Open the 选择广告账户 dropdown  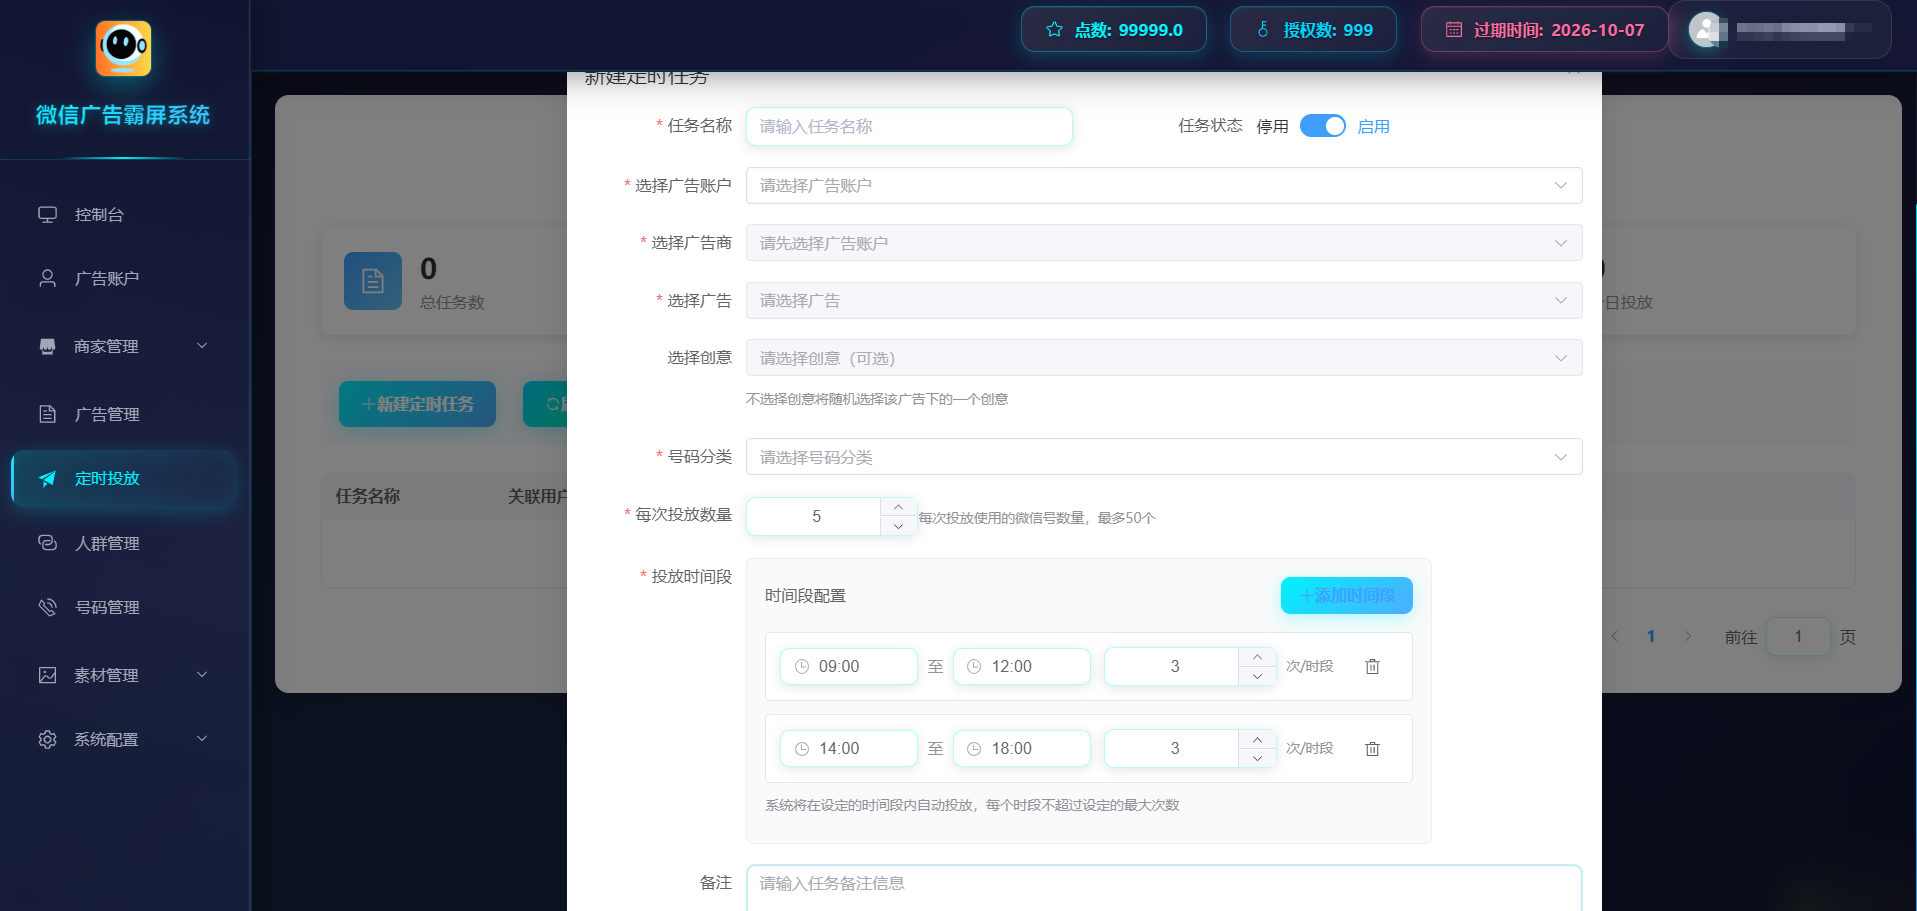tap(1163, 186)
